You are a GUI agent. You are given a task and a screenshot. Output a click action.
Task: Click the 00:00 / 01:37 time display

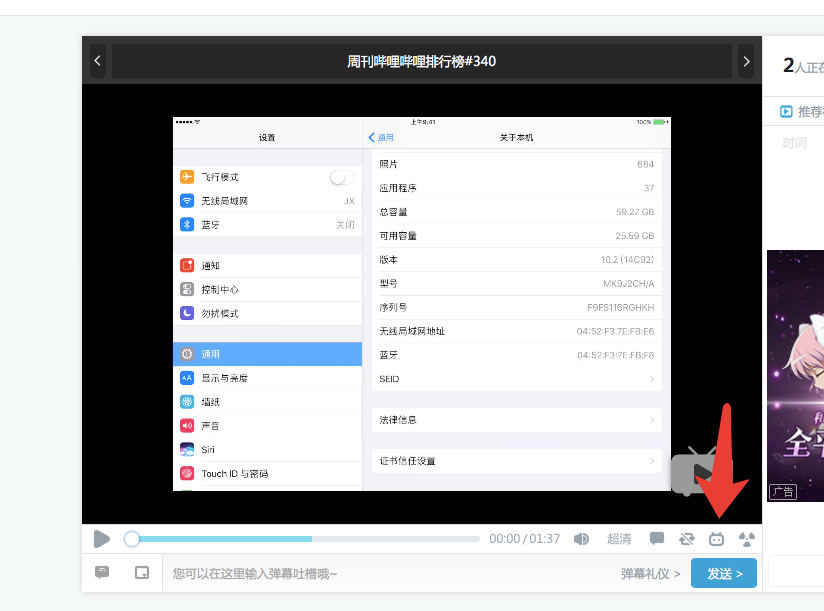pyautogui.click(x=524, y=539)
